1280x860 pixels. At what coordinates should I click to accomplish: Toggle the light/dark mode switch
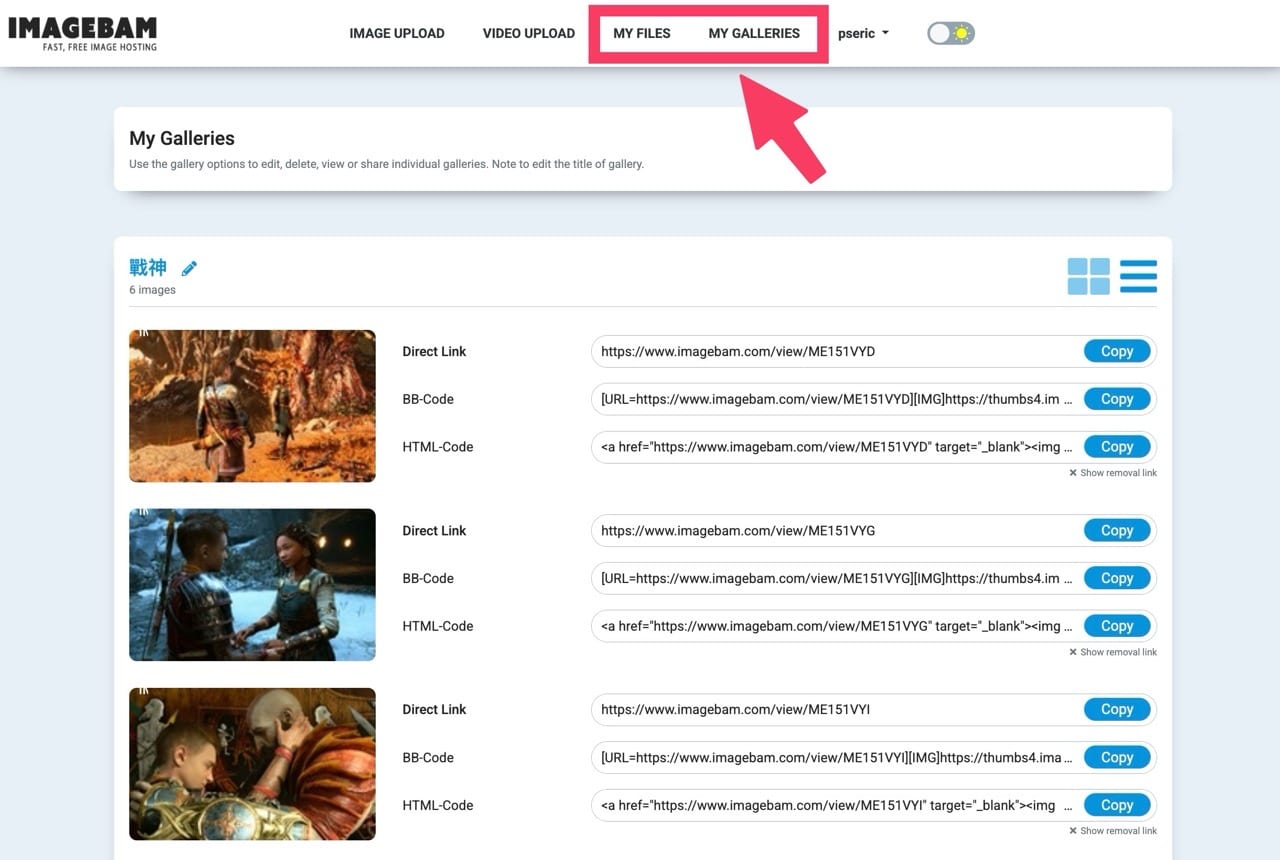coord(951,33)
